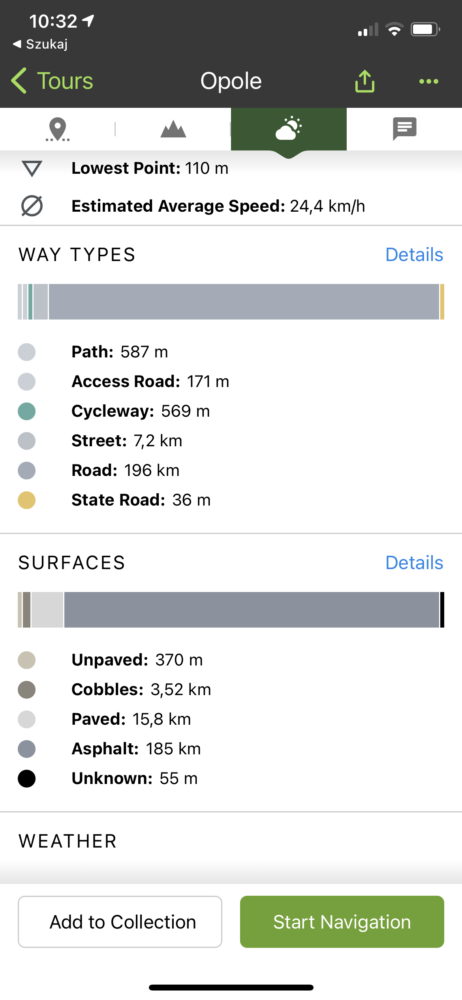
Task: Select the green Cycleway color swatch
Action: pos(27,411)
